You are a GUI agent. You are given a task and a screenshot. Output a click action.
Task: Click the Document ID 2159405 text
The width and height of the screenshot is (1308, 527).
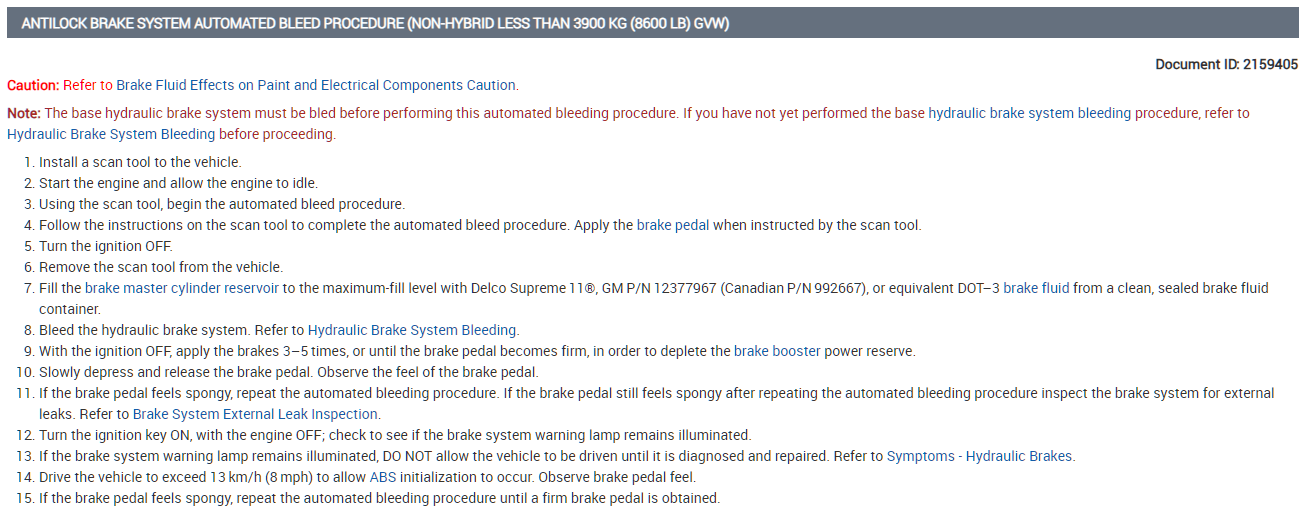[x=1227, y=64]
